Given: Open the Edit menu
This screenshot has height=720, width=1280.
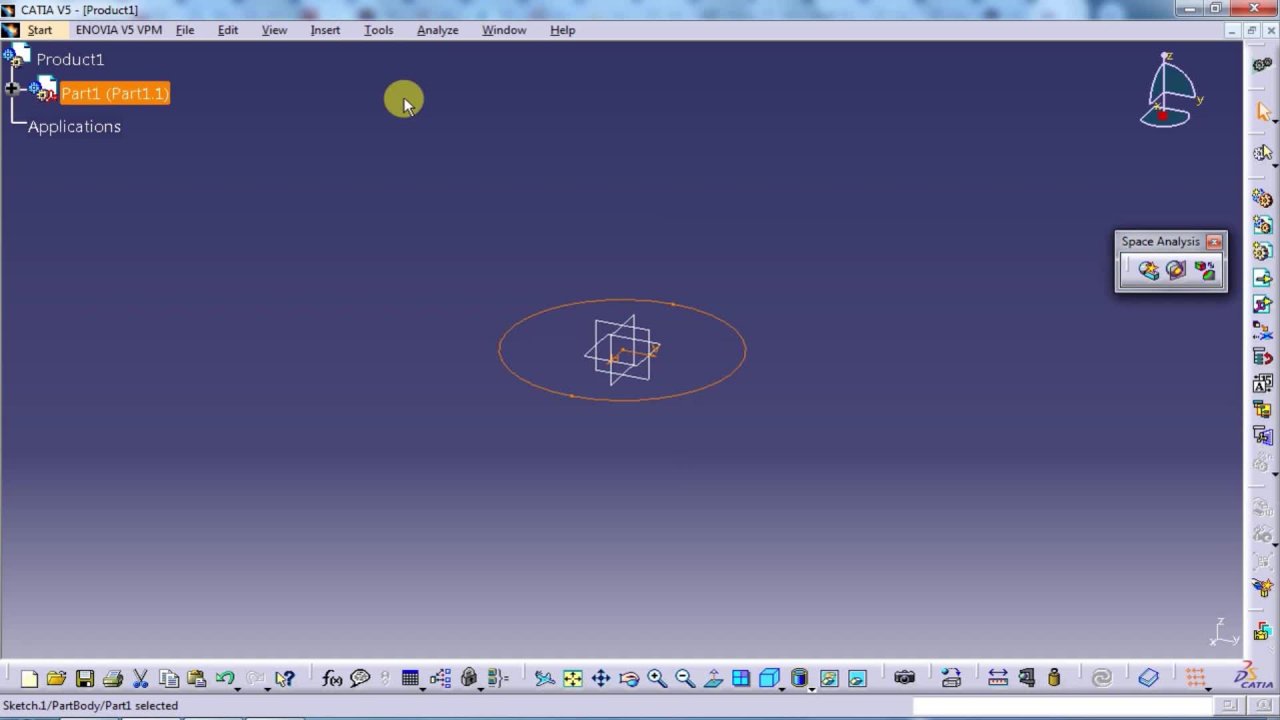Looking at the screenshot, I should (228, 30).
